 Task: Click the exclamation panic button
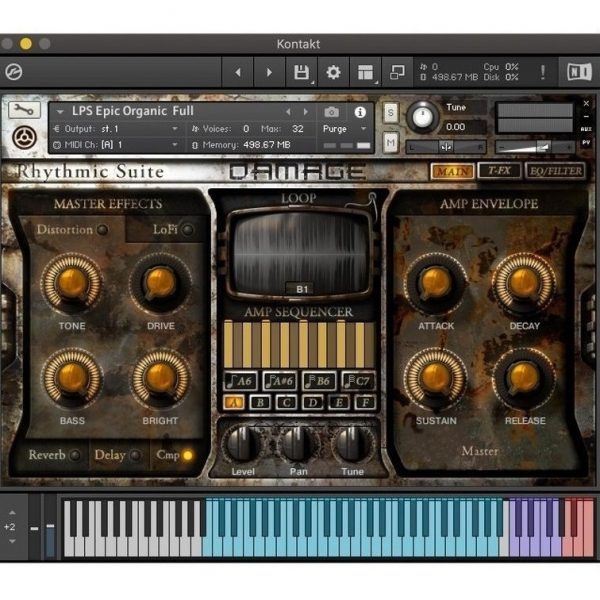coord(543,72)
